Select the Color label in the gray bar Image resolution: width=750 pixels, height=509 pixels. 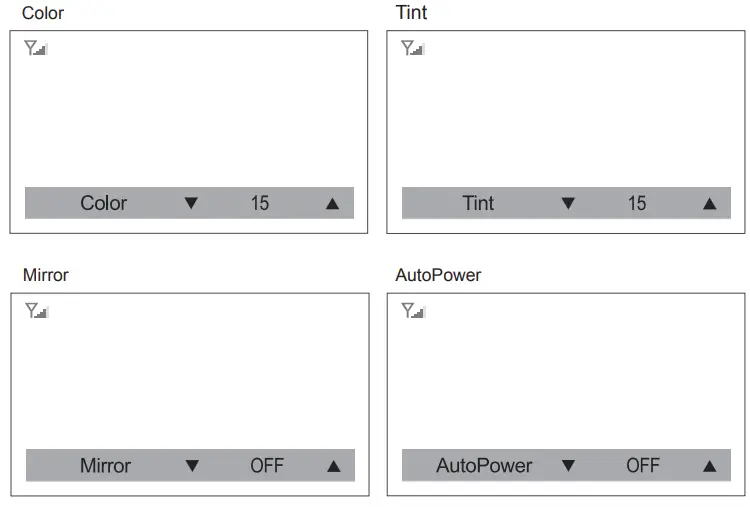click(104, 203)
